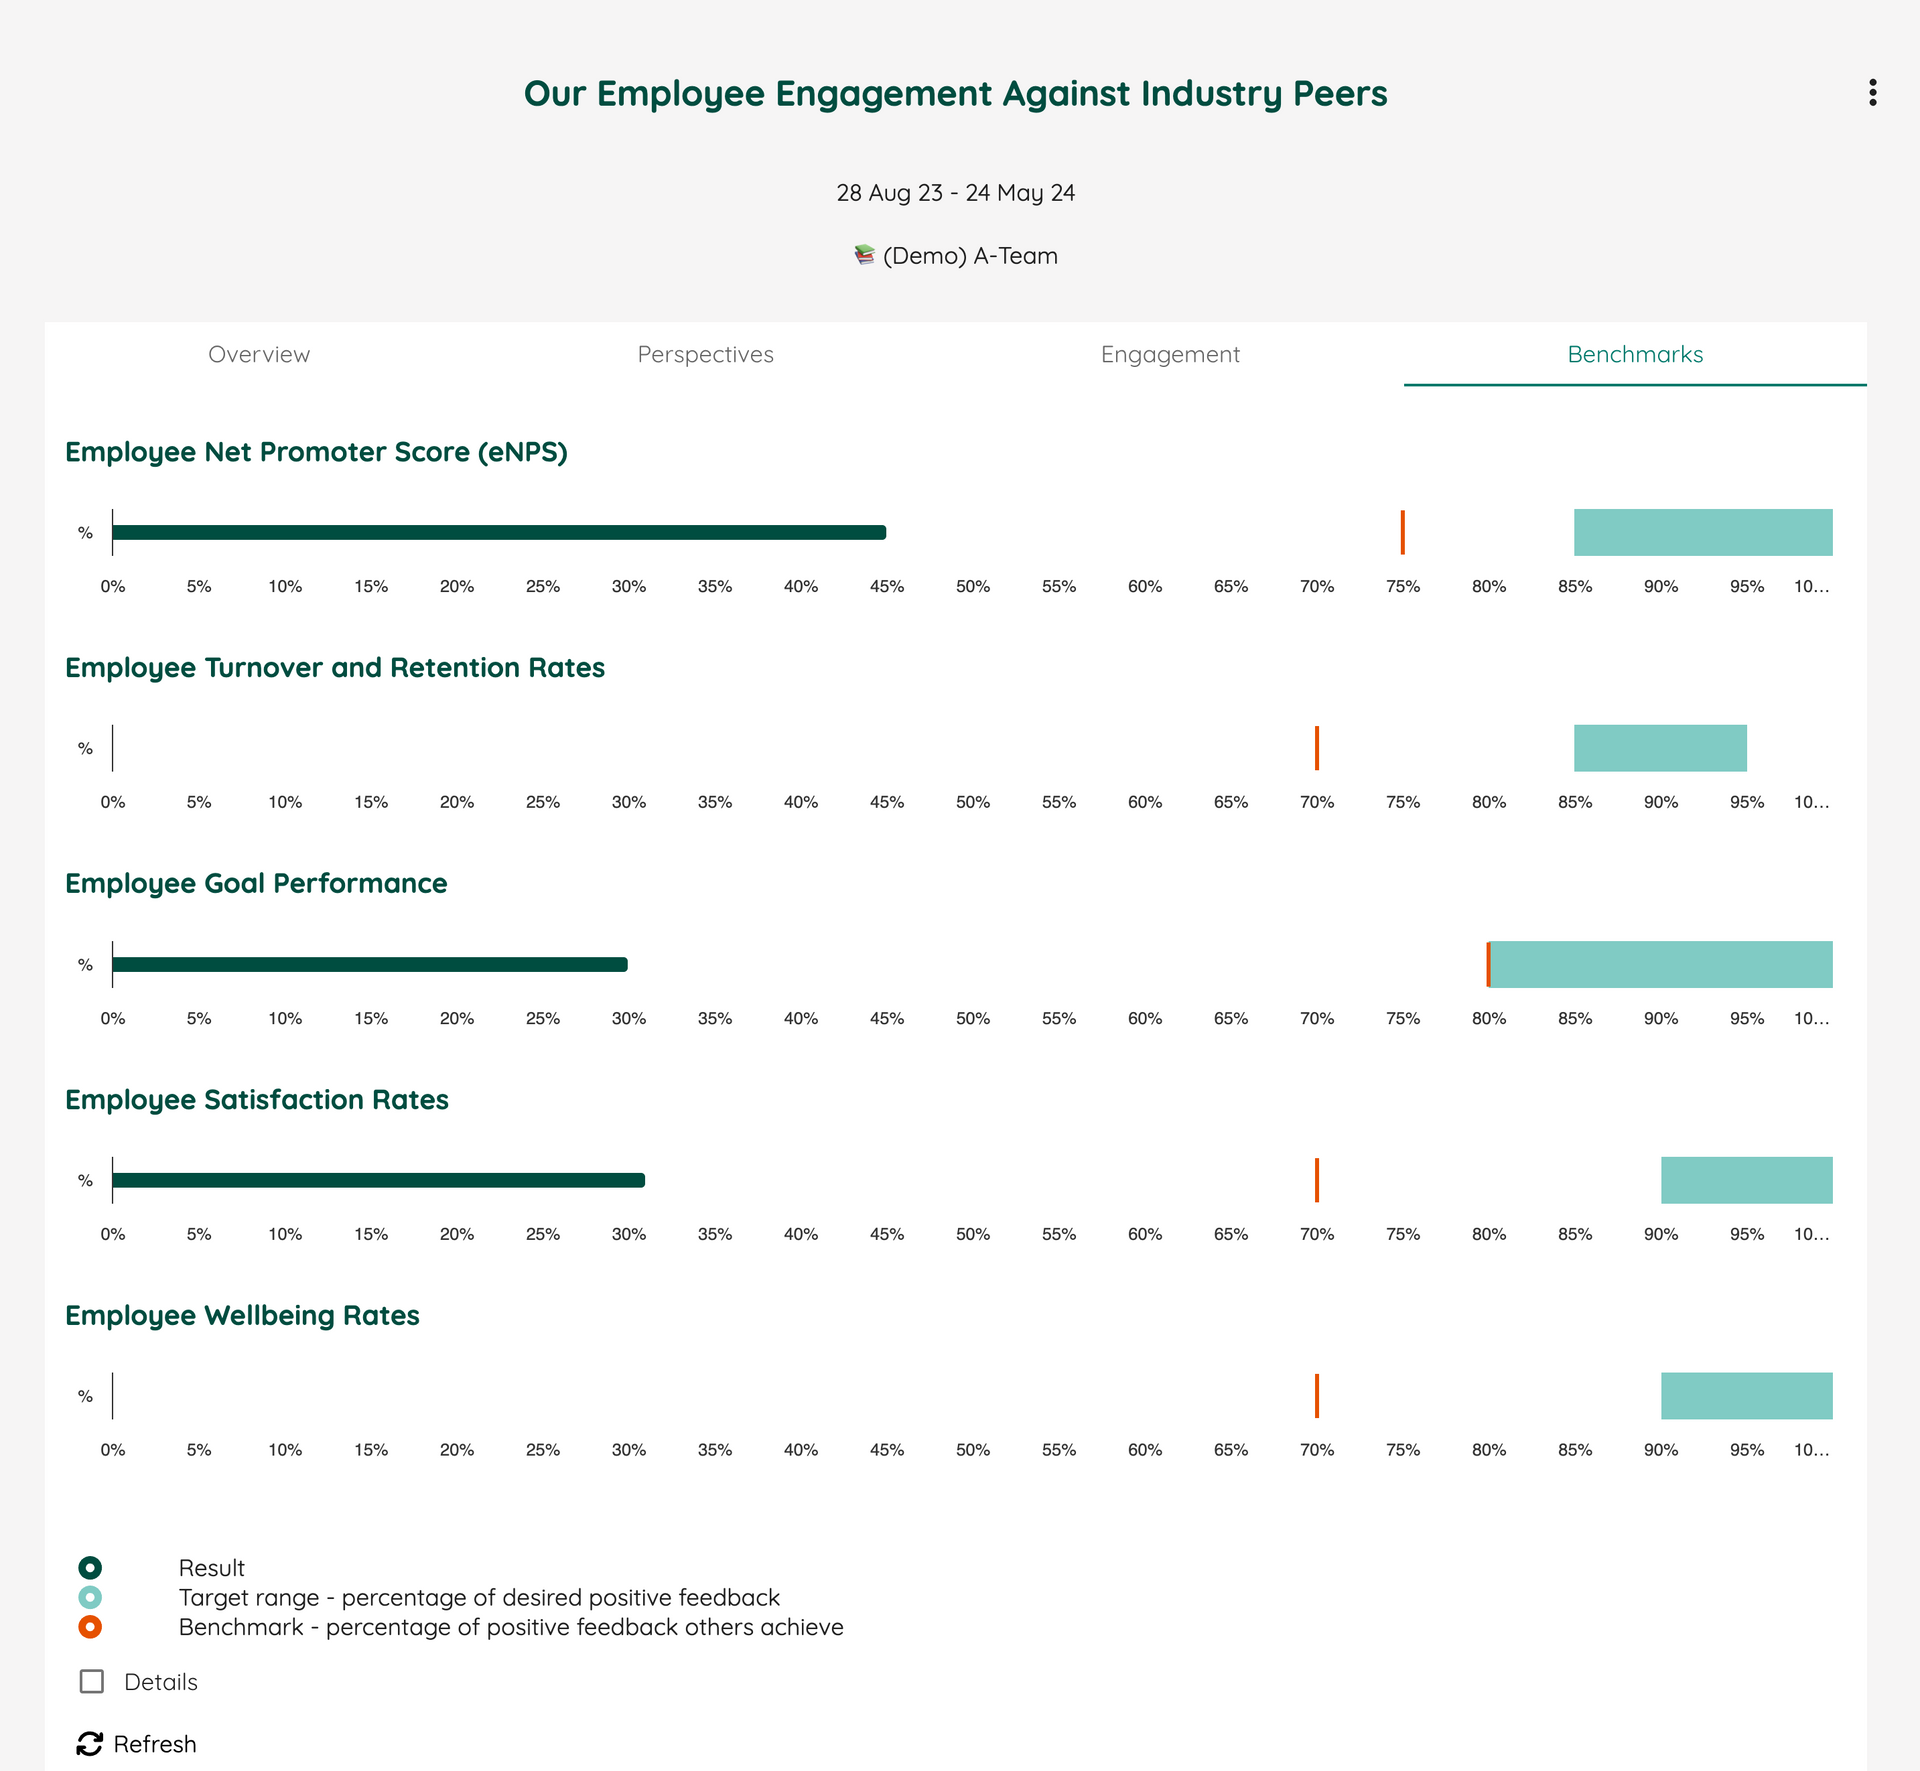
Task: Click the Wellbeing Rates teal target range
Action: pyautogui.click(x=1747, y=1396)
